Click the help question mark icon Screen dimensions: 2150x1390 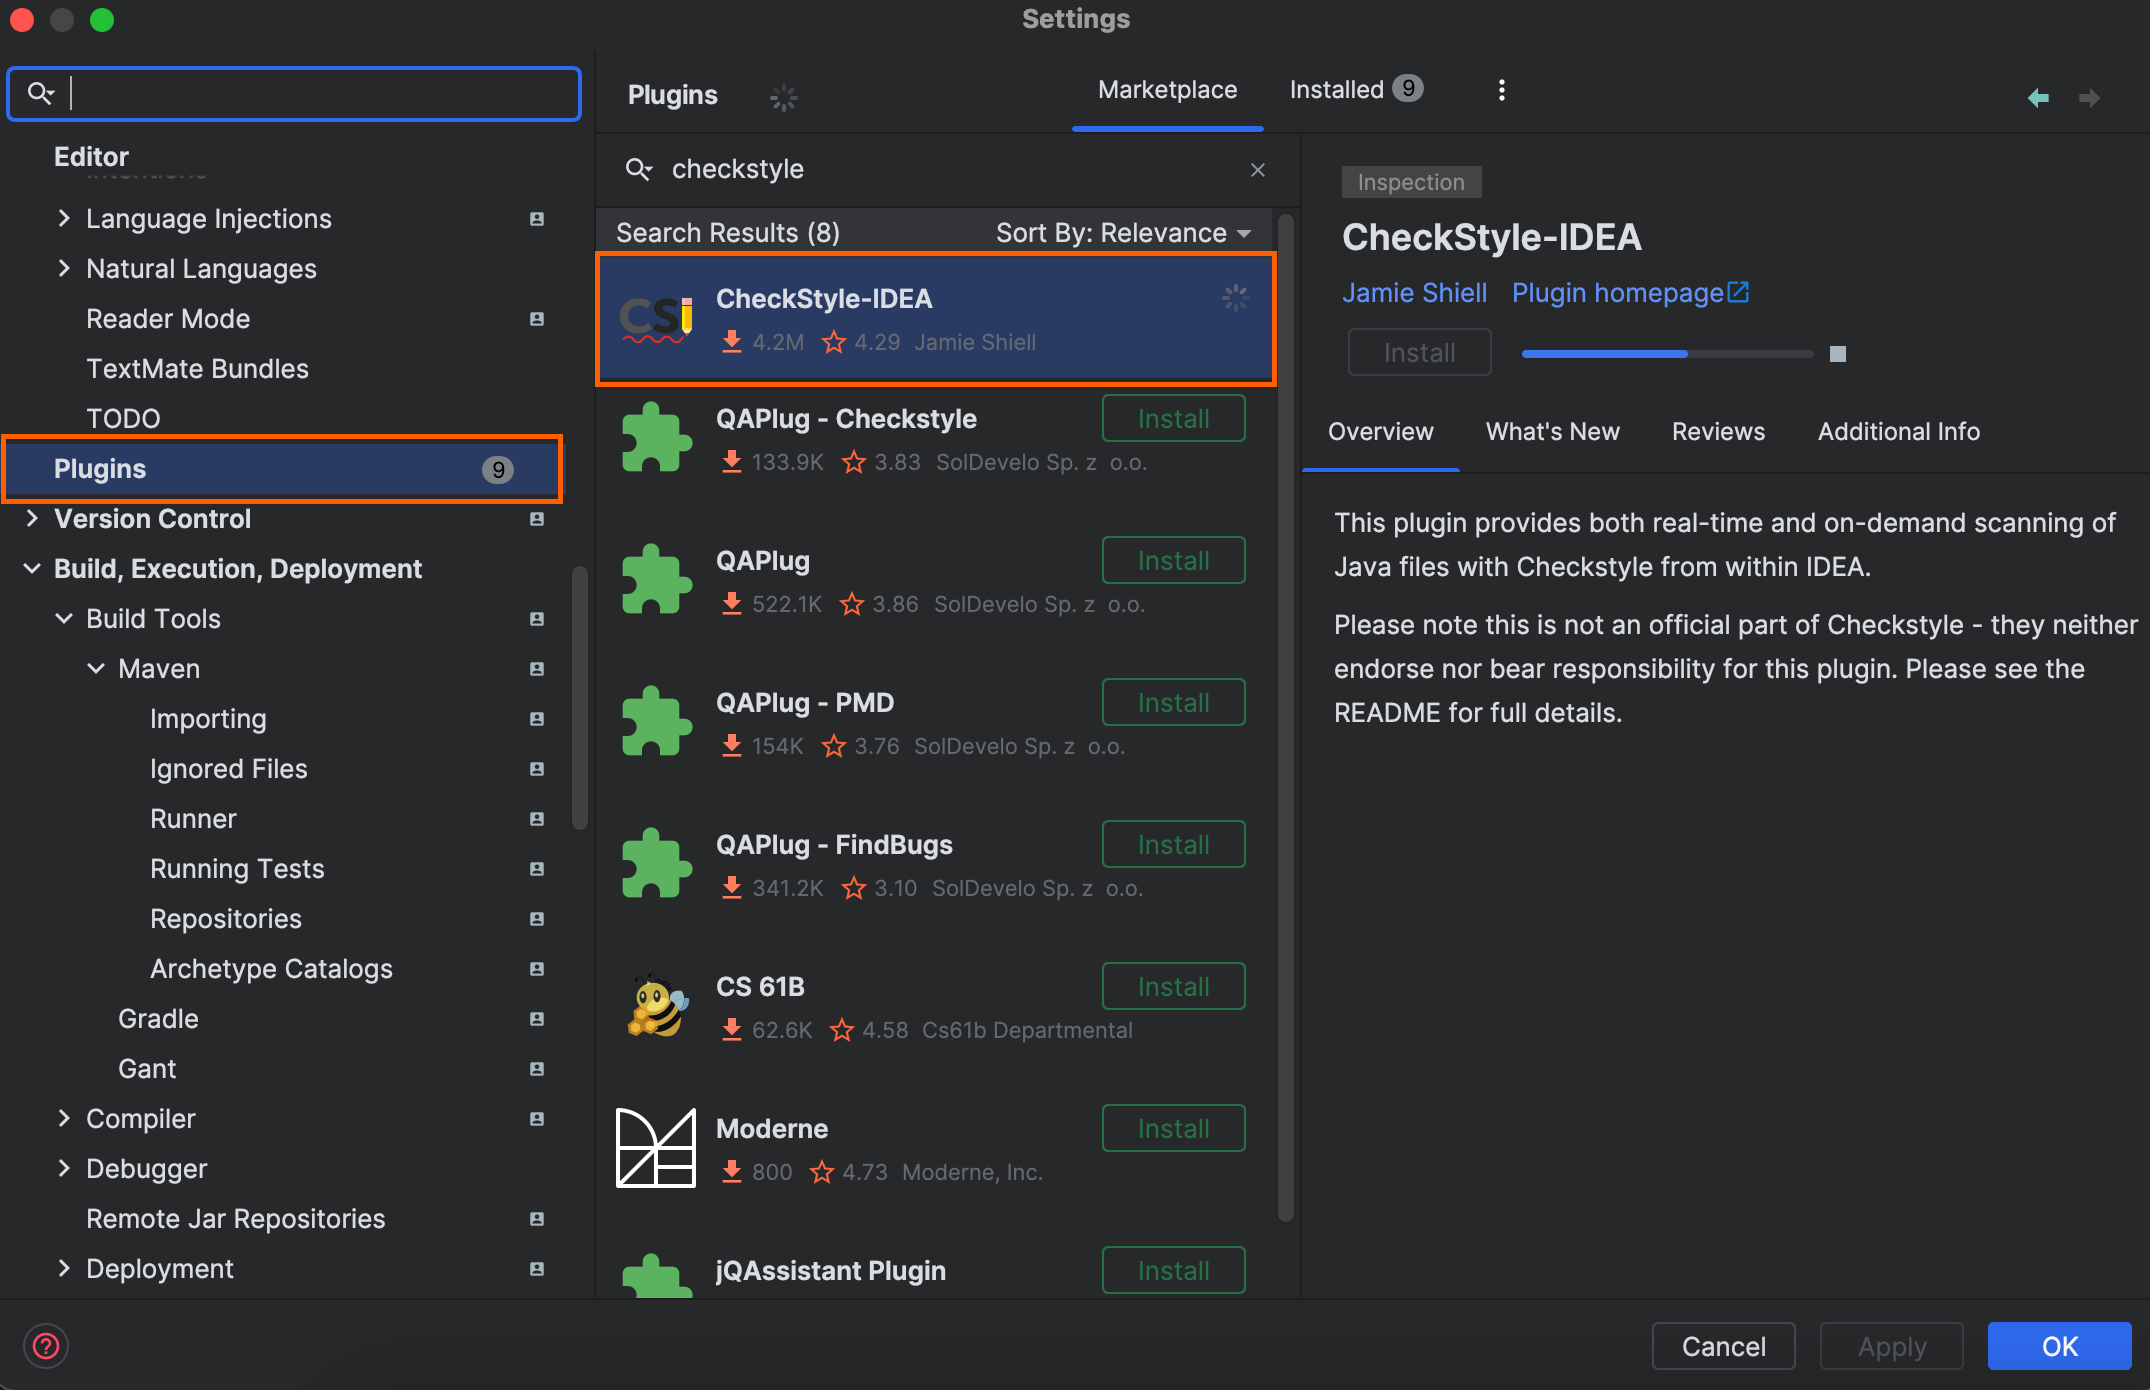tap(46, 1346)
